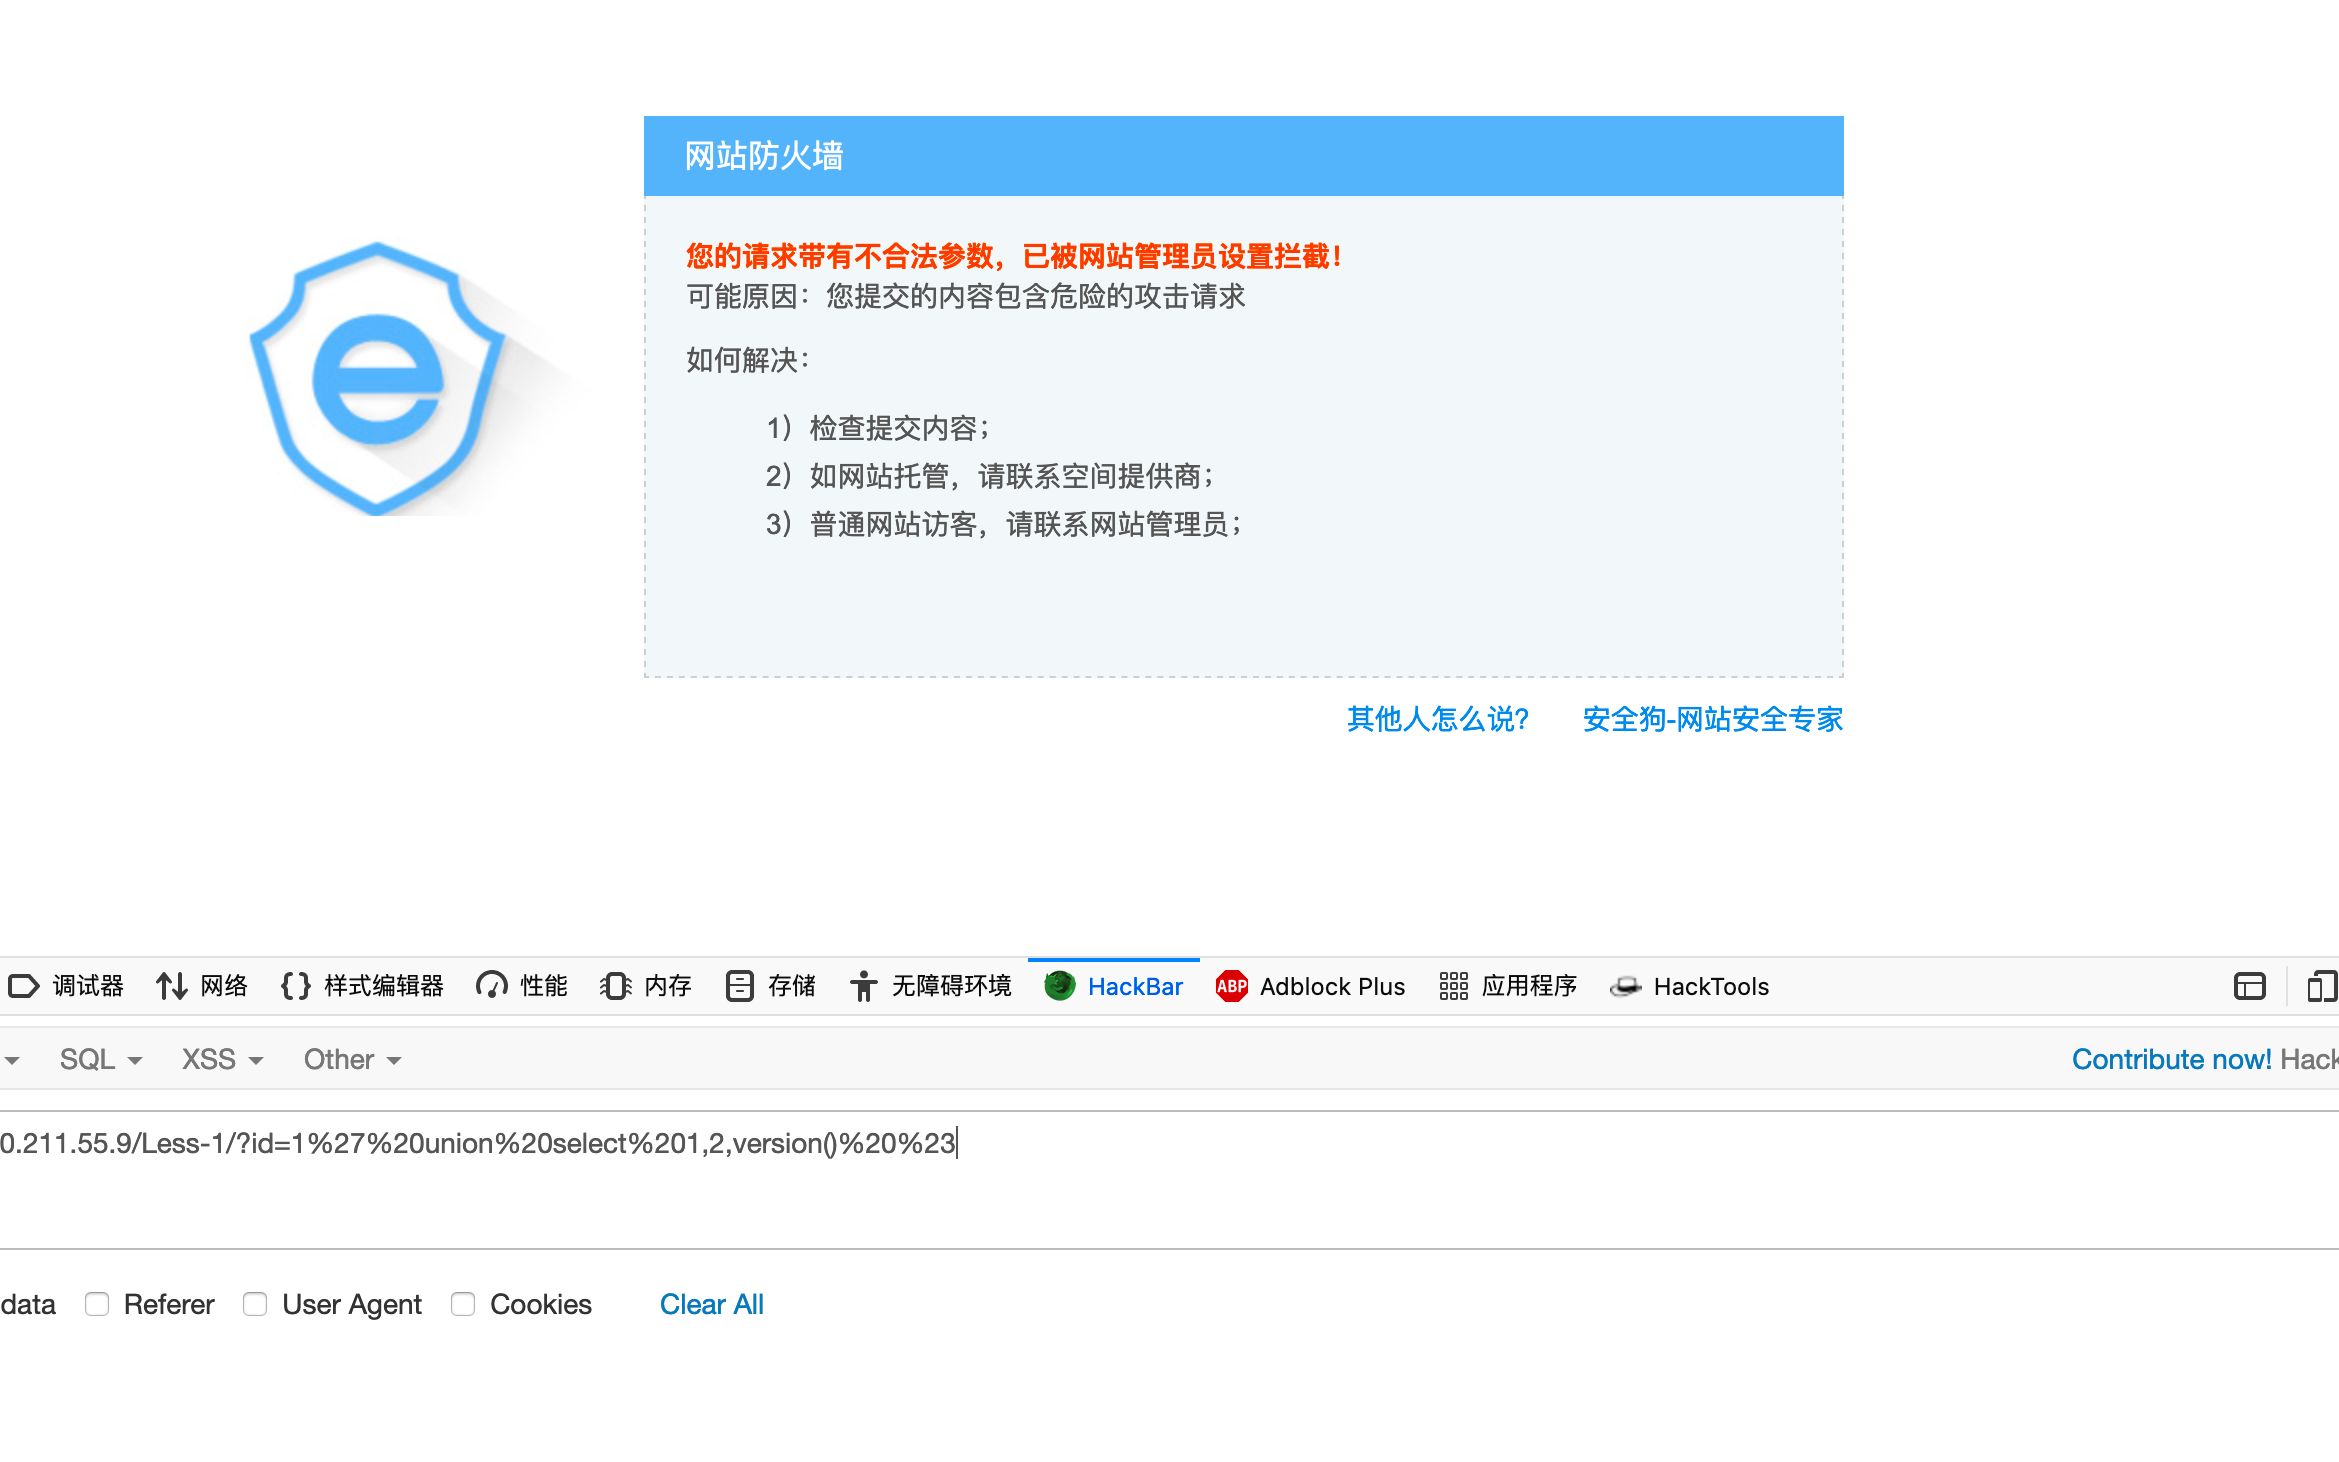Open the performance (性能) gauge icon
The height and width of the screenshot is (1462, 2339).
click(491, 986)
